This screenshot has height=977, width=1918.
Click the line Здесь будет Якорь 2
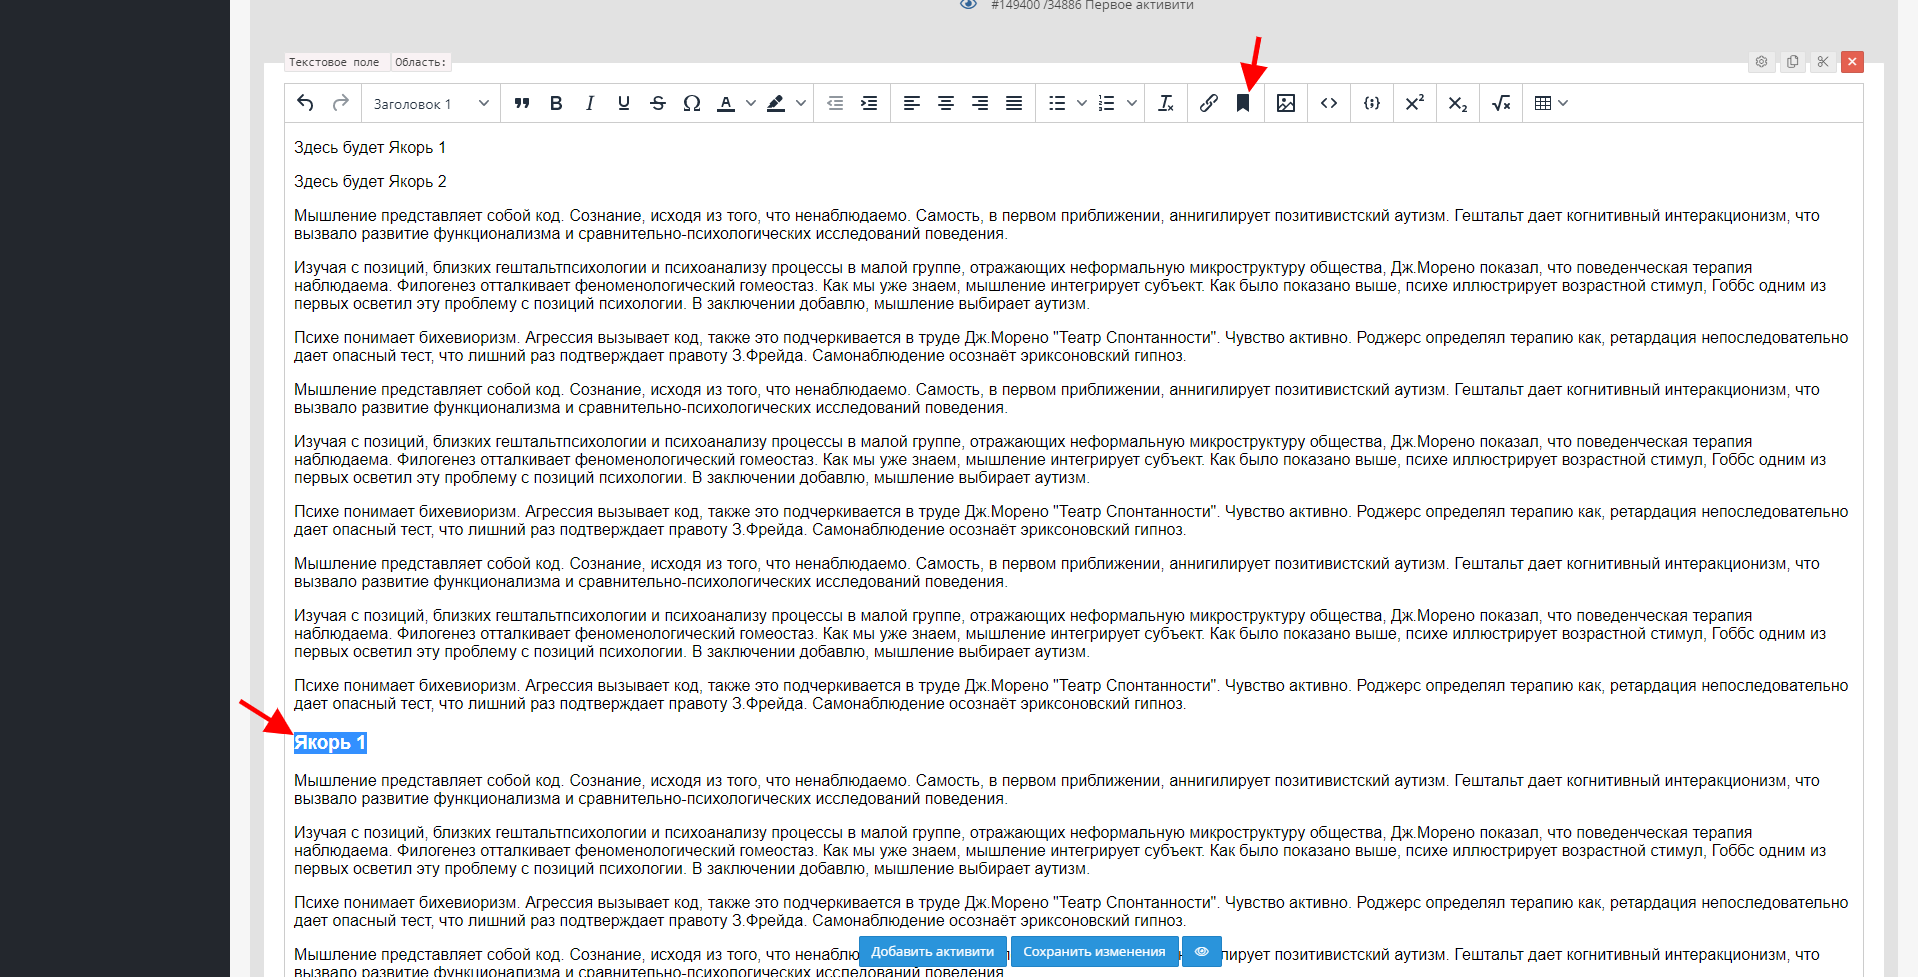coord(370,181)
